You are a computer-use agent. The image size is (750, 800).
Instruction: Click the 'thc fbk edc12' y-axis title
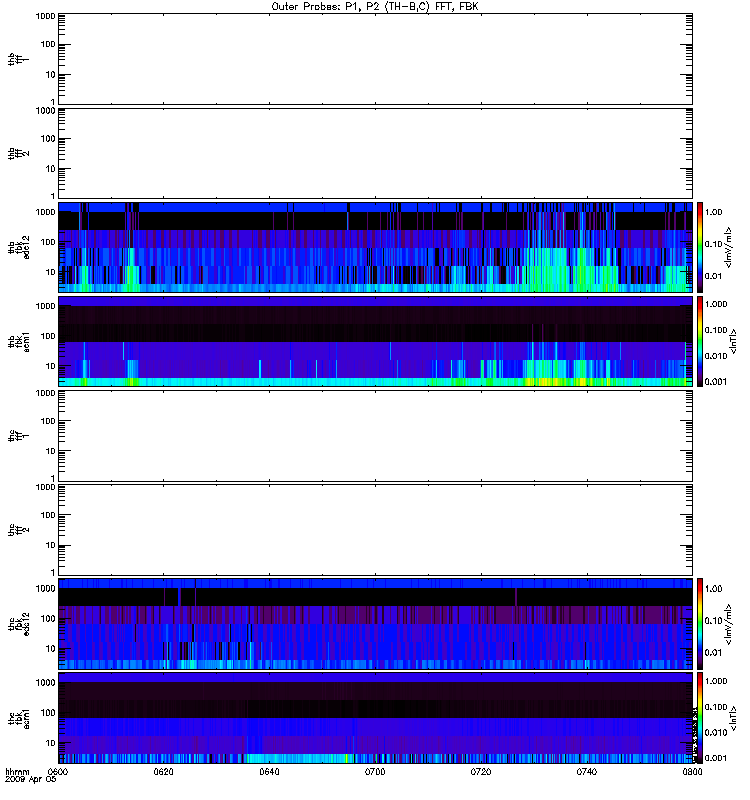click(x=19, y=624)
